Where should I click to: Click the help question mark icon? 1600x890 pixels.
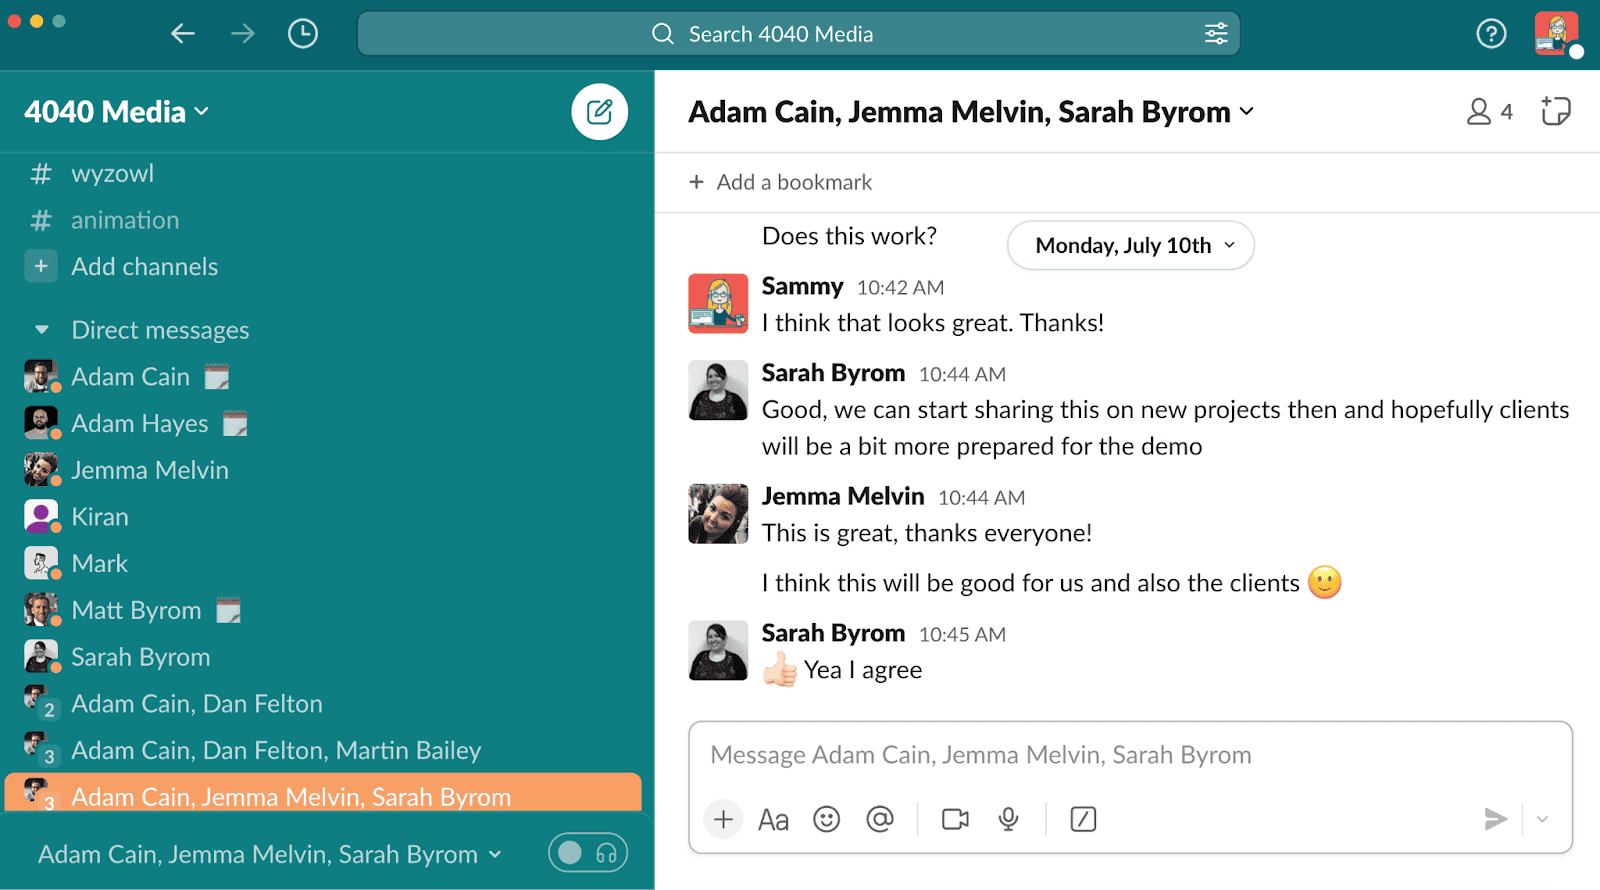(1490, 34)
